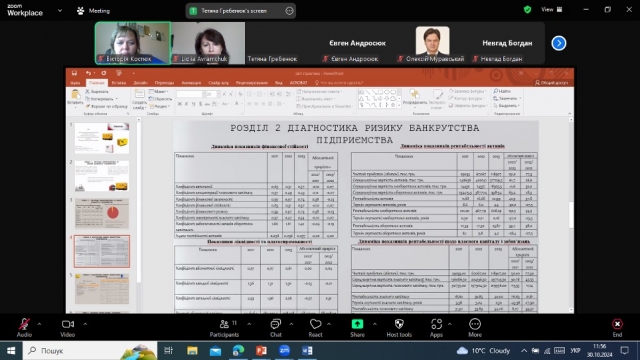
Task: Show next participants with blue arrow
Action: [558, 43]
